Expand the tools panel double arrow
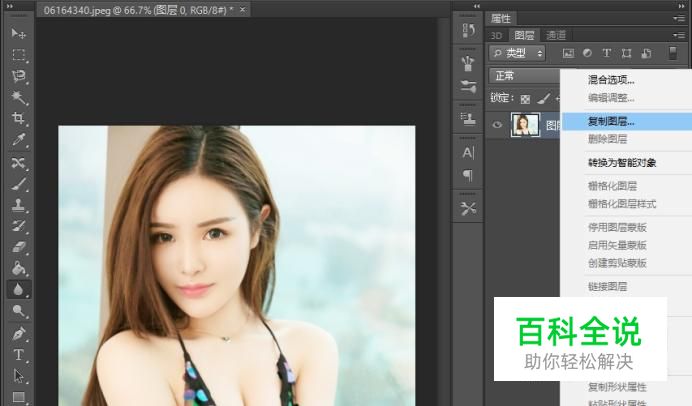This screenshot has width=692, height=406. coord(10,6)
